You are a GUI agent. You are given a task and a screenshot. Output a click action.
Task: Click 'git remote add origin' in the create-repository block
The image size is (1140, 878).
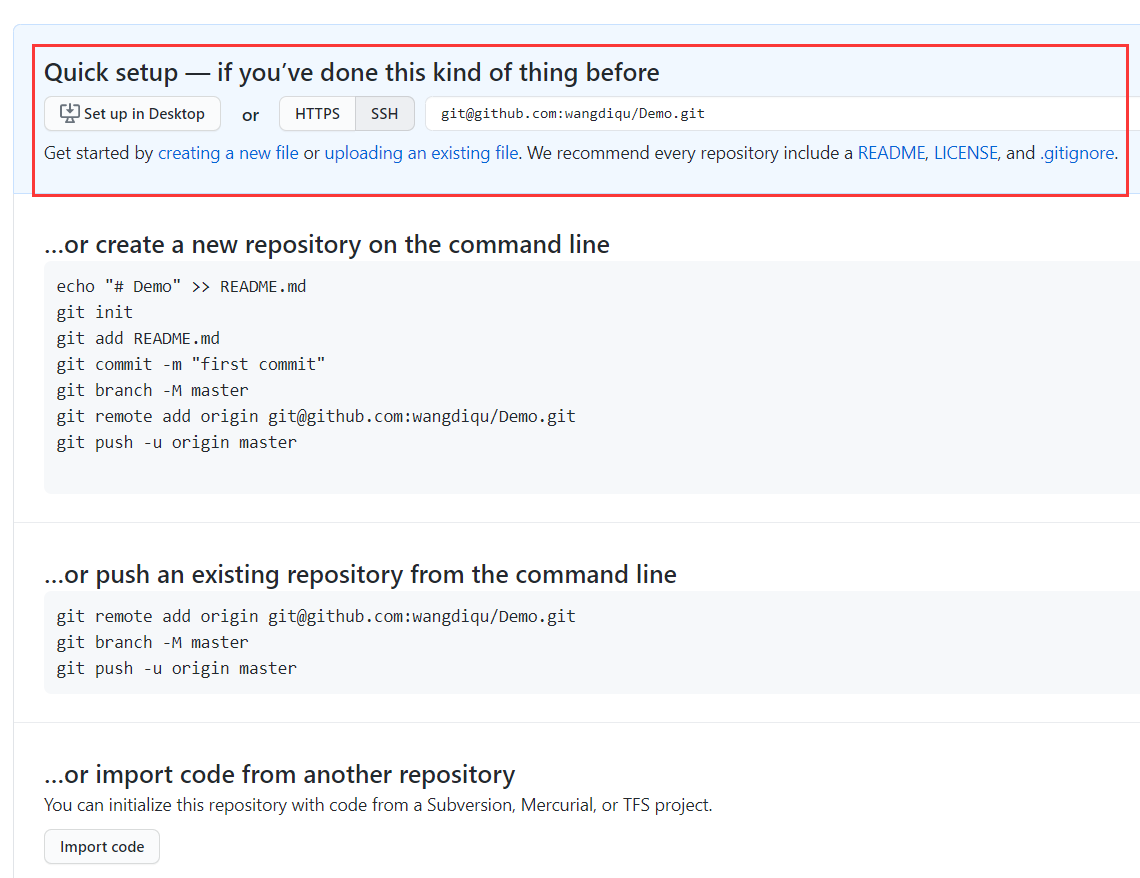click(316, 417)
